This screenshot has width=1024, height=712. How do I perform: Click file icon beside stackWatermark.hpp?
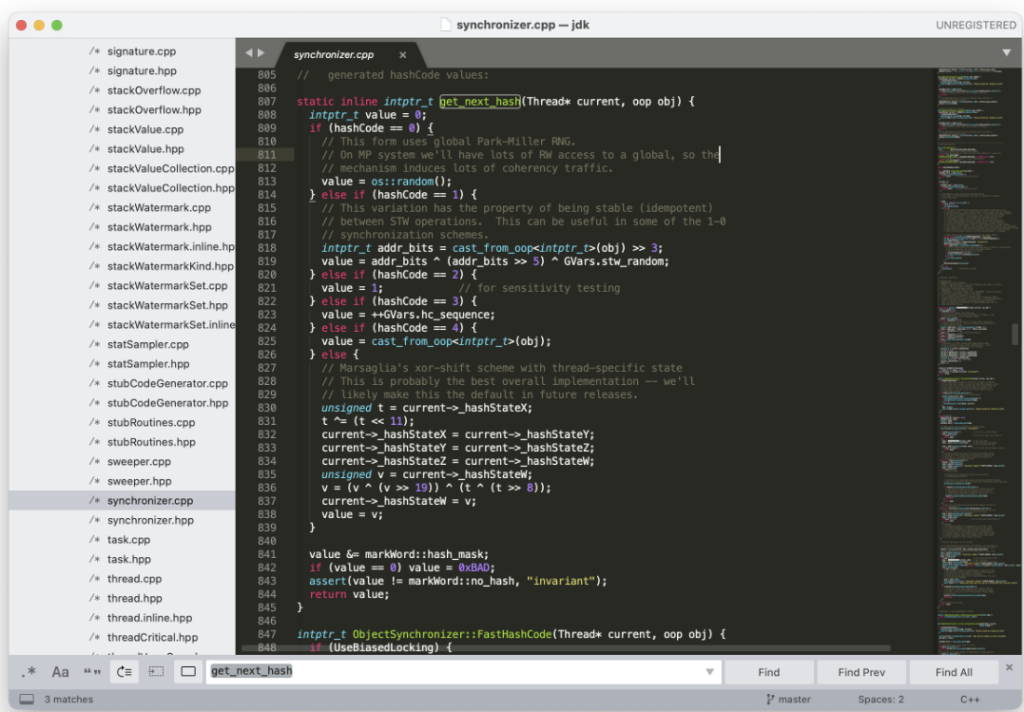(x=95, y=227)
